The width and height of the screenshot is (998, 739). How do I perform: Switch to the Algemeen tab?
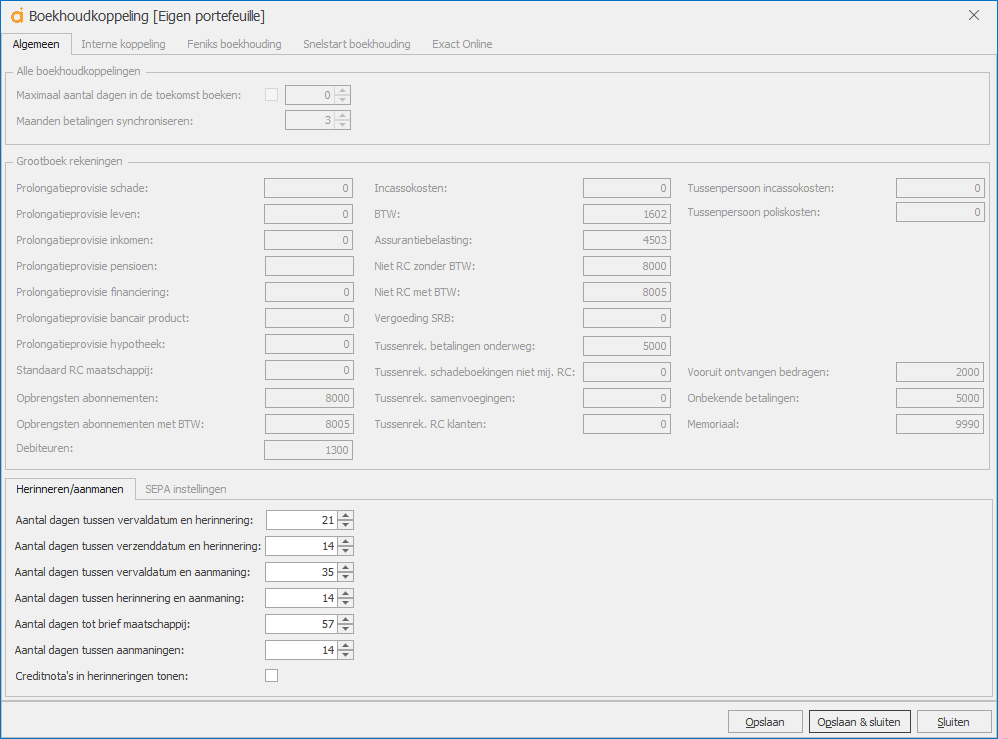click(36, 44)
